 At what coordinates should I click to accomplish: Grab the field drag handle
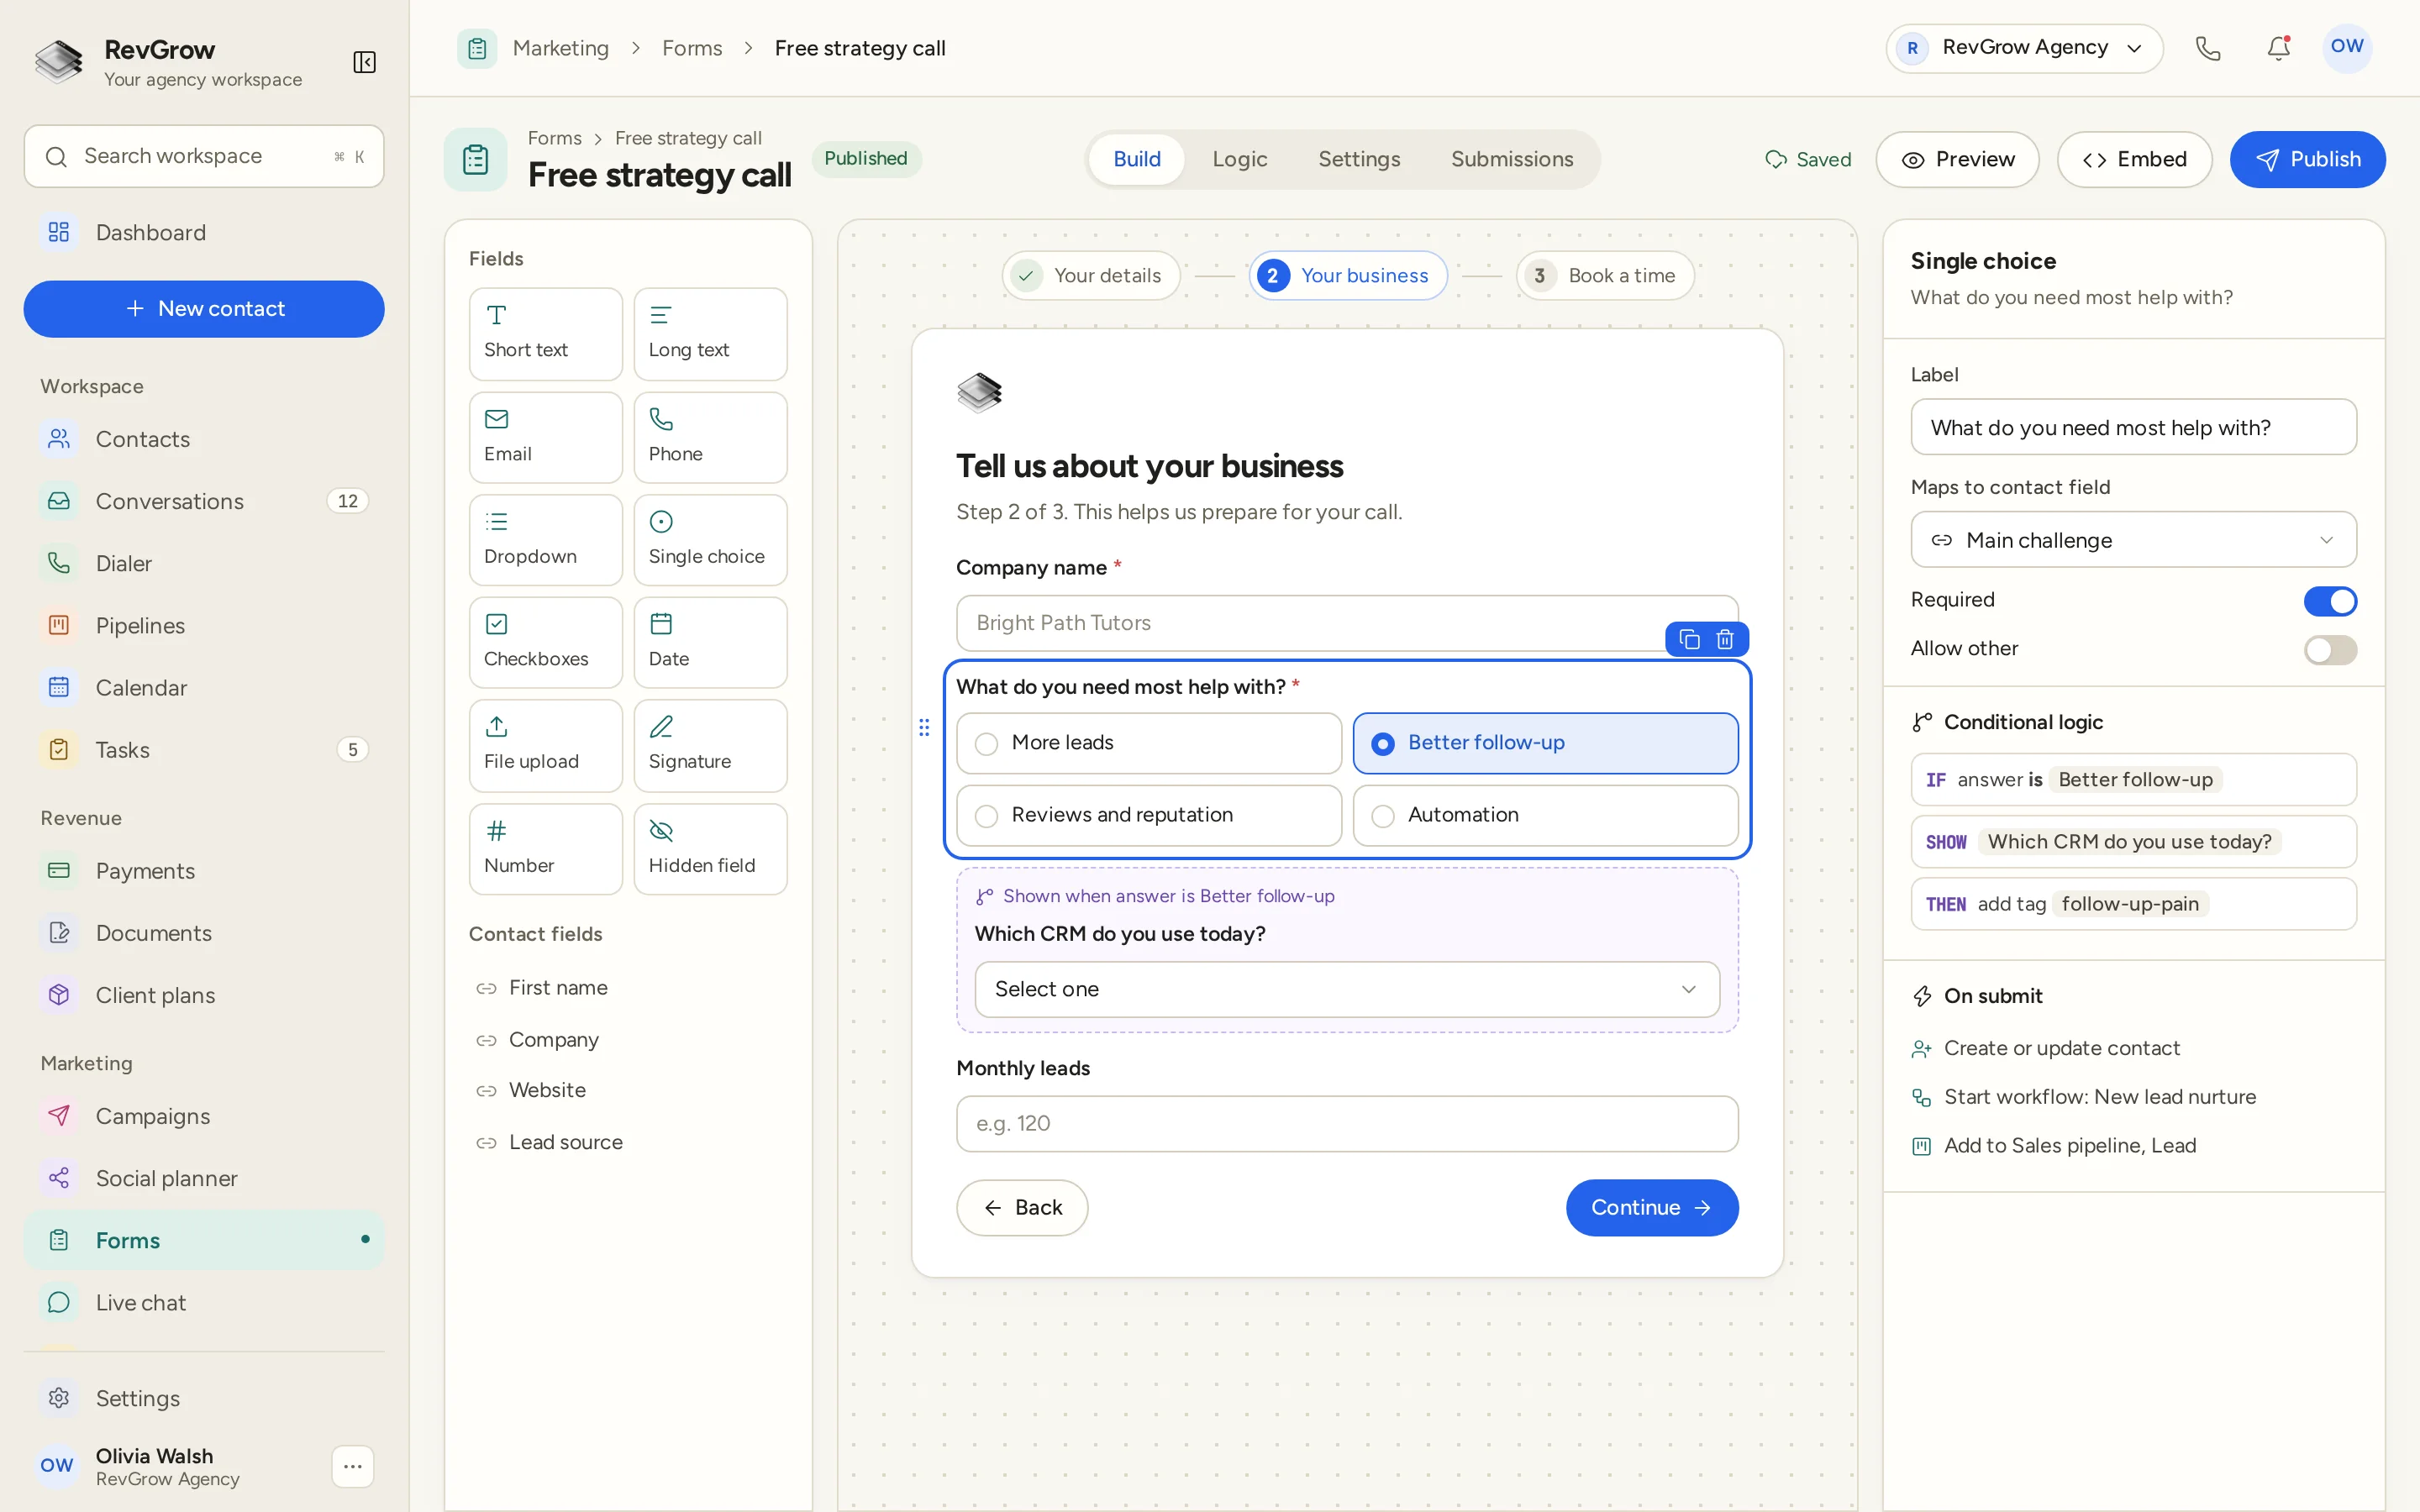pyautogui.click(x=924, y=727)
